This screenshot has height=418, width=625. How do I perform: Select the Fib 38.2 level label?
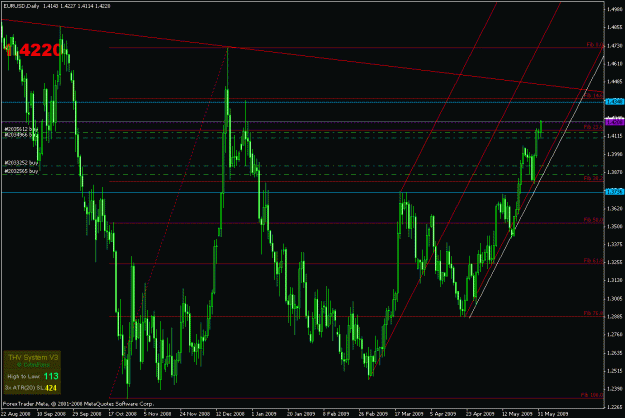click(593, 178)
